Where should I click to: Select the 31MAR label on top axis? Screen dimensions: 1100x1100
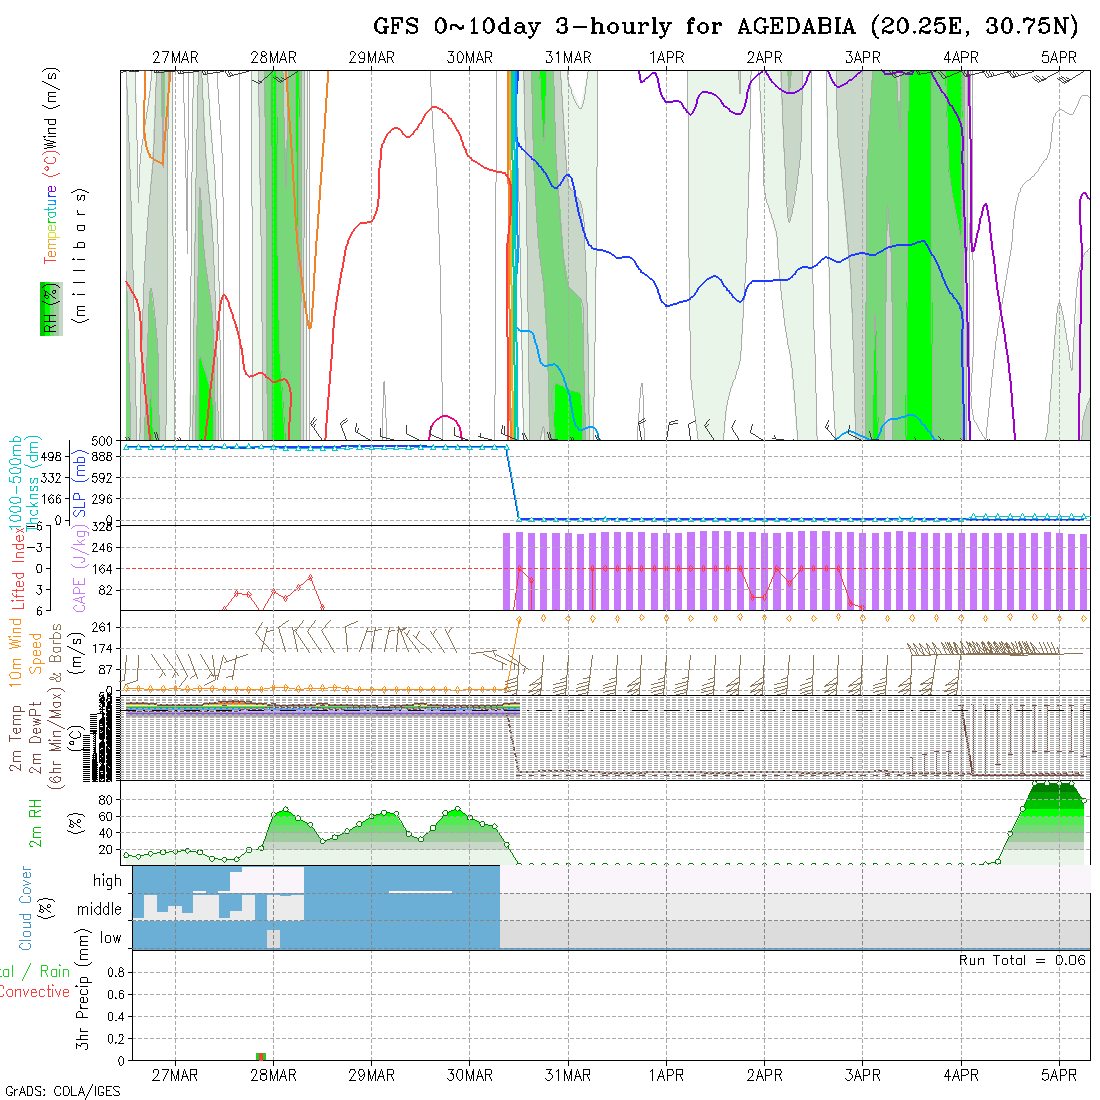[x=568, y=58]
